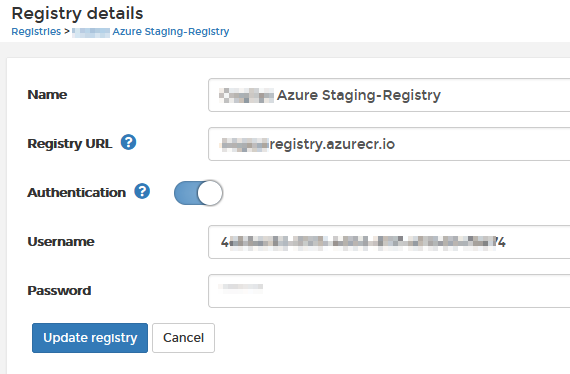Screen dimensions: 570x374
Task: Click the white knob of Authentication switch
Action: pos(210,193)
